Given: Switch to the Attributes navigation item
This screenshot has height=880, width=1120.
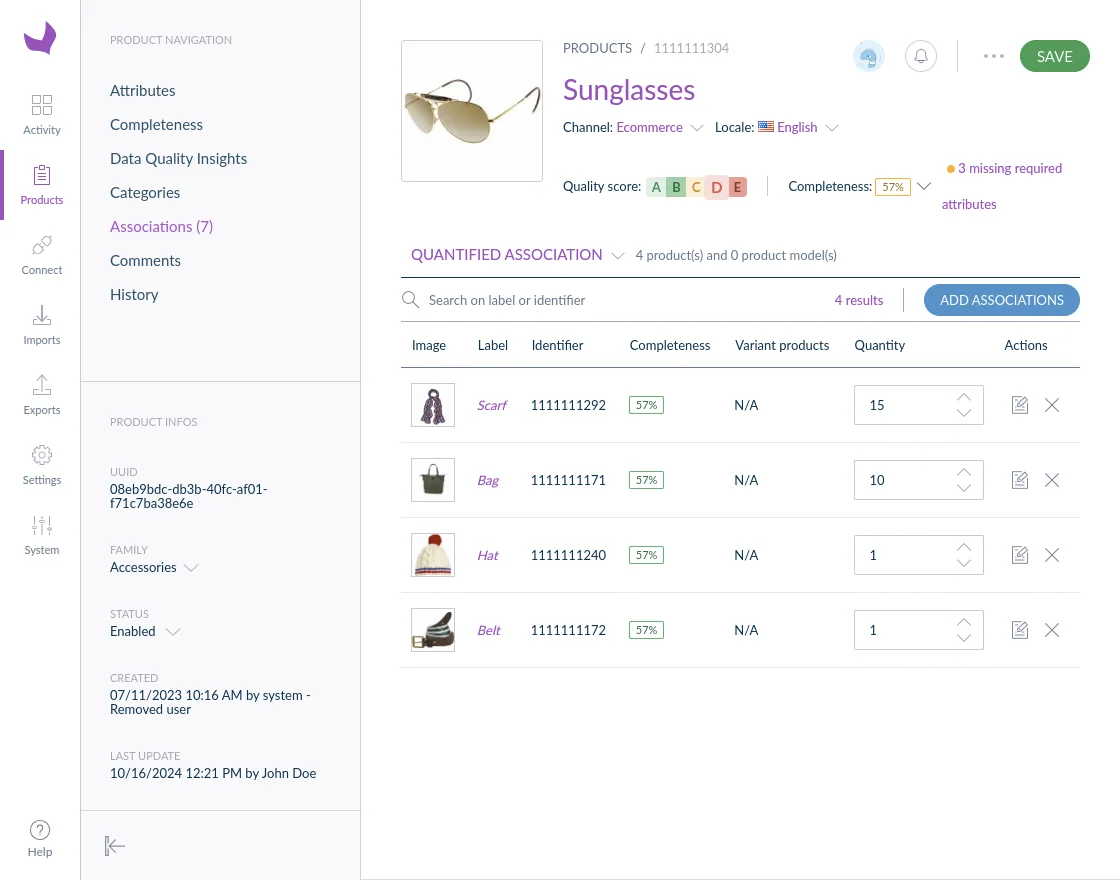Looking at the screenshot, I should pyautogui.click(x=142, y=90).
